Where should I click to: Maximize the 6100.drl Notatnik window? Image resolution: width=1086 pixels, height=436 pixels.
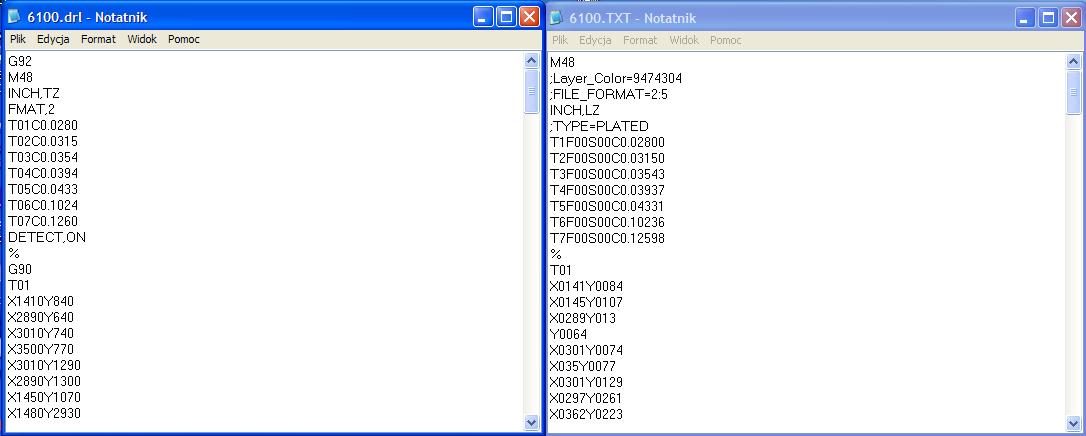(506, 17)
